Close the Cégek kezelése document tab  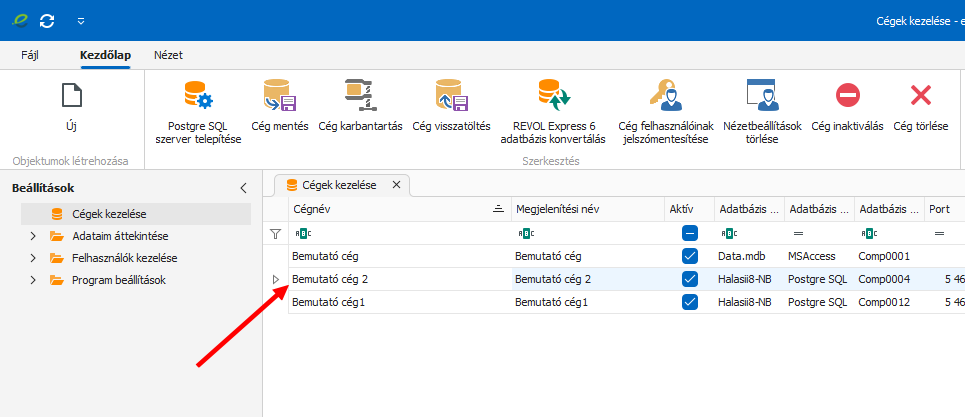pyautogui.click(x=396, y=184)
